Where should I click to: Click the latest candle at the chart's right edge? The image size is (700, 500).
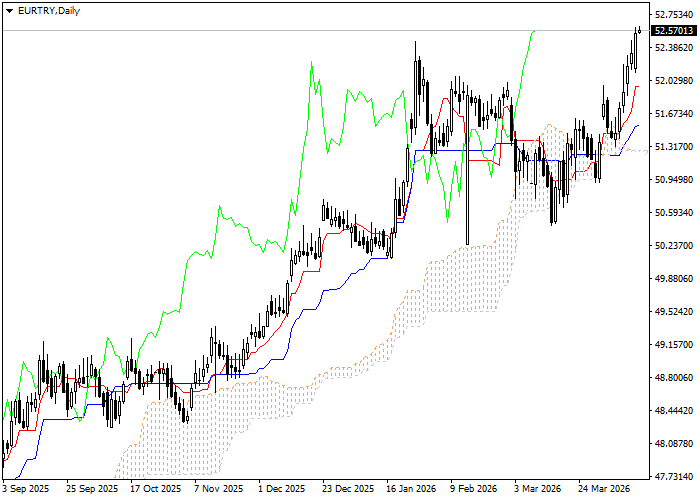click(639, 31)
